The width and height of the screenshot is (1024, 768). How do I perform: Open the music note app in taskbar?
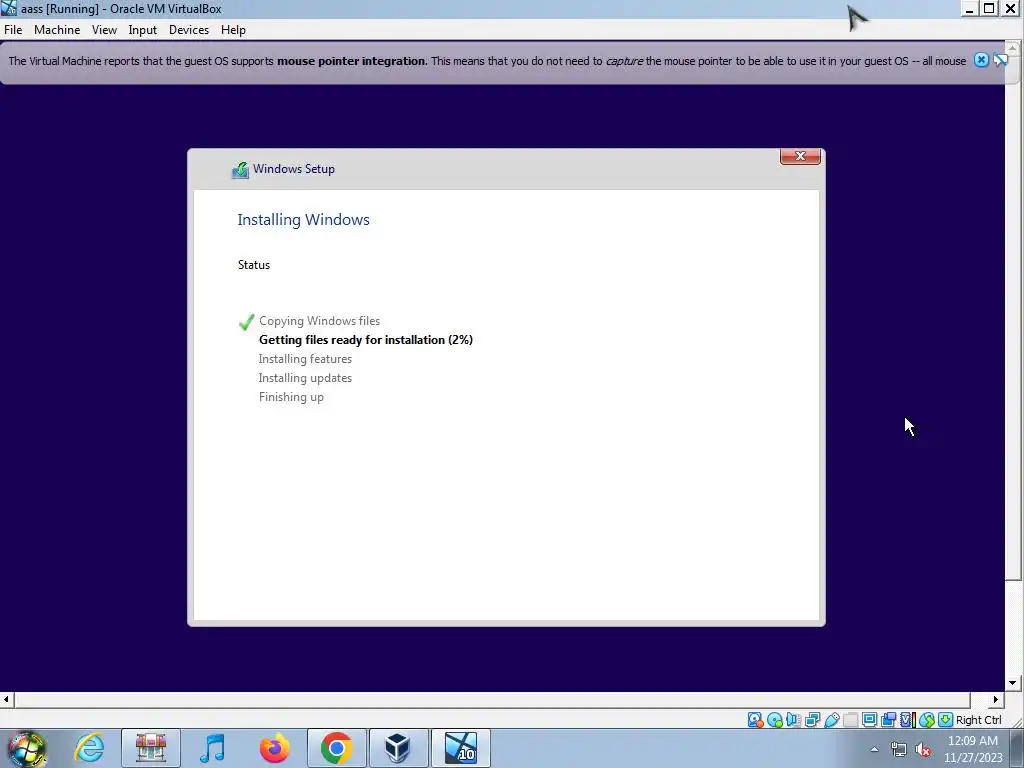(212, 748)
